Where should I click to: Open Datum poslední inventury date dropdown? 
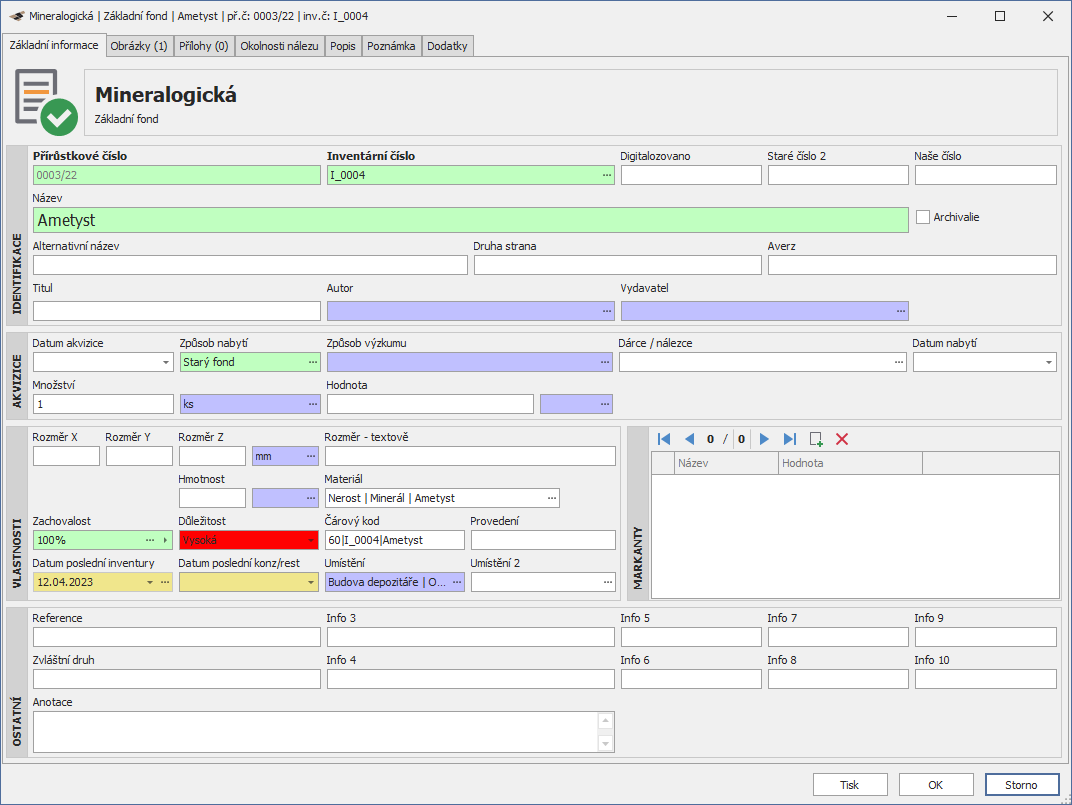(150, 582)
